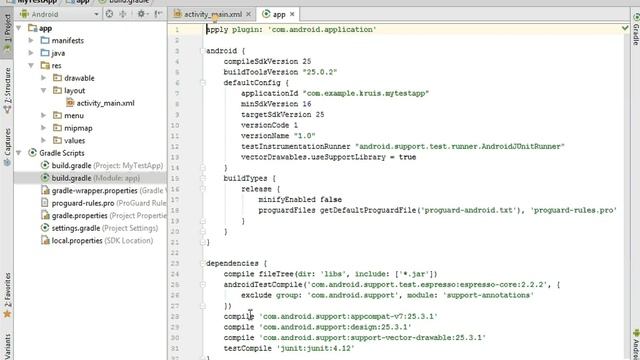Click the appcompat-v7:25.3.1 dependency string
This screenshot has height=360, width=640.
(x=348, y=316)
